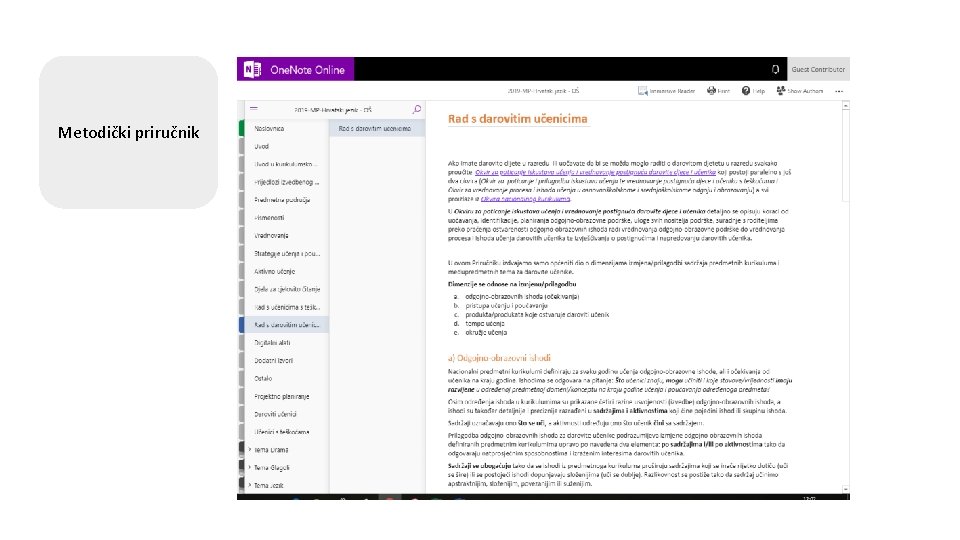Open the Učenici s teškoćama section

click(284, 432)
